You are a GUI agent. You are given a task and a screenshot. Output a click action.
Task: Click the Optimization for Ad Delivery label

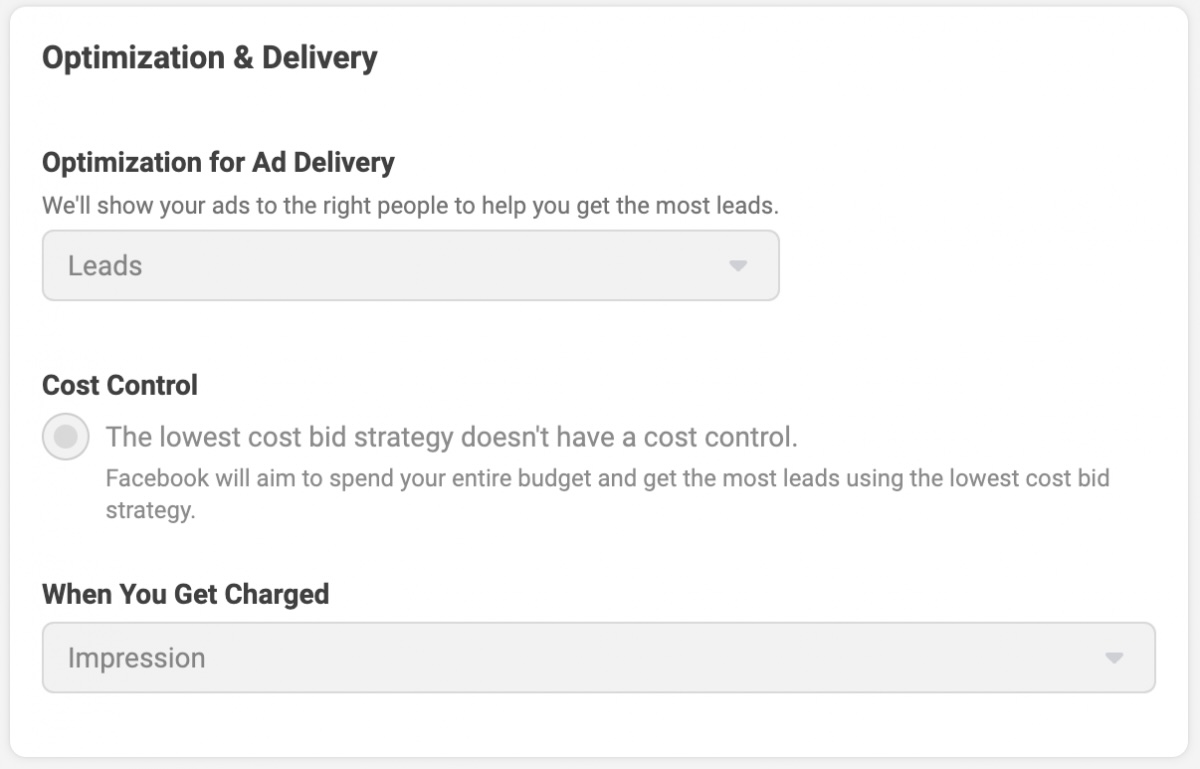(216, 162)
